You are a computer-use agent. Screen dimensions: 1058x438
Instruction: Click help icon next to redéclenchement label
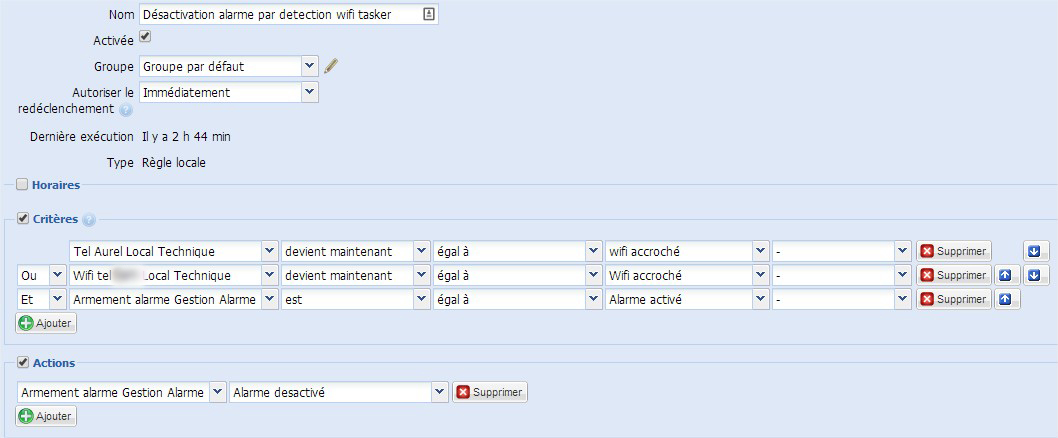(x=125, y=110)
